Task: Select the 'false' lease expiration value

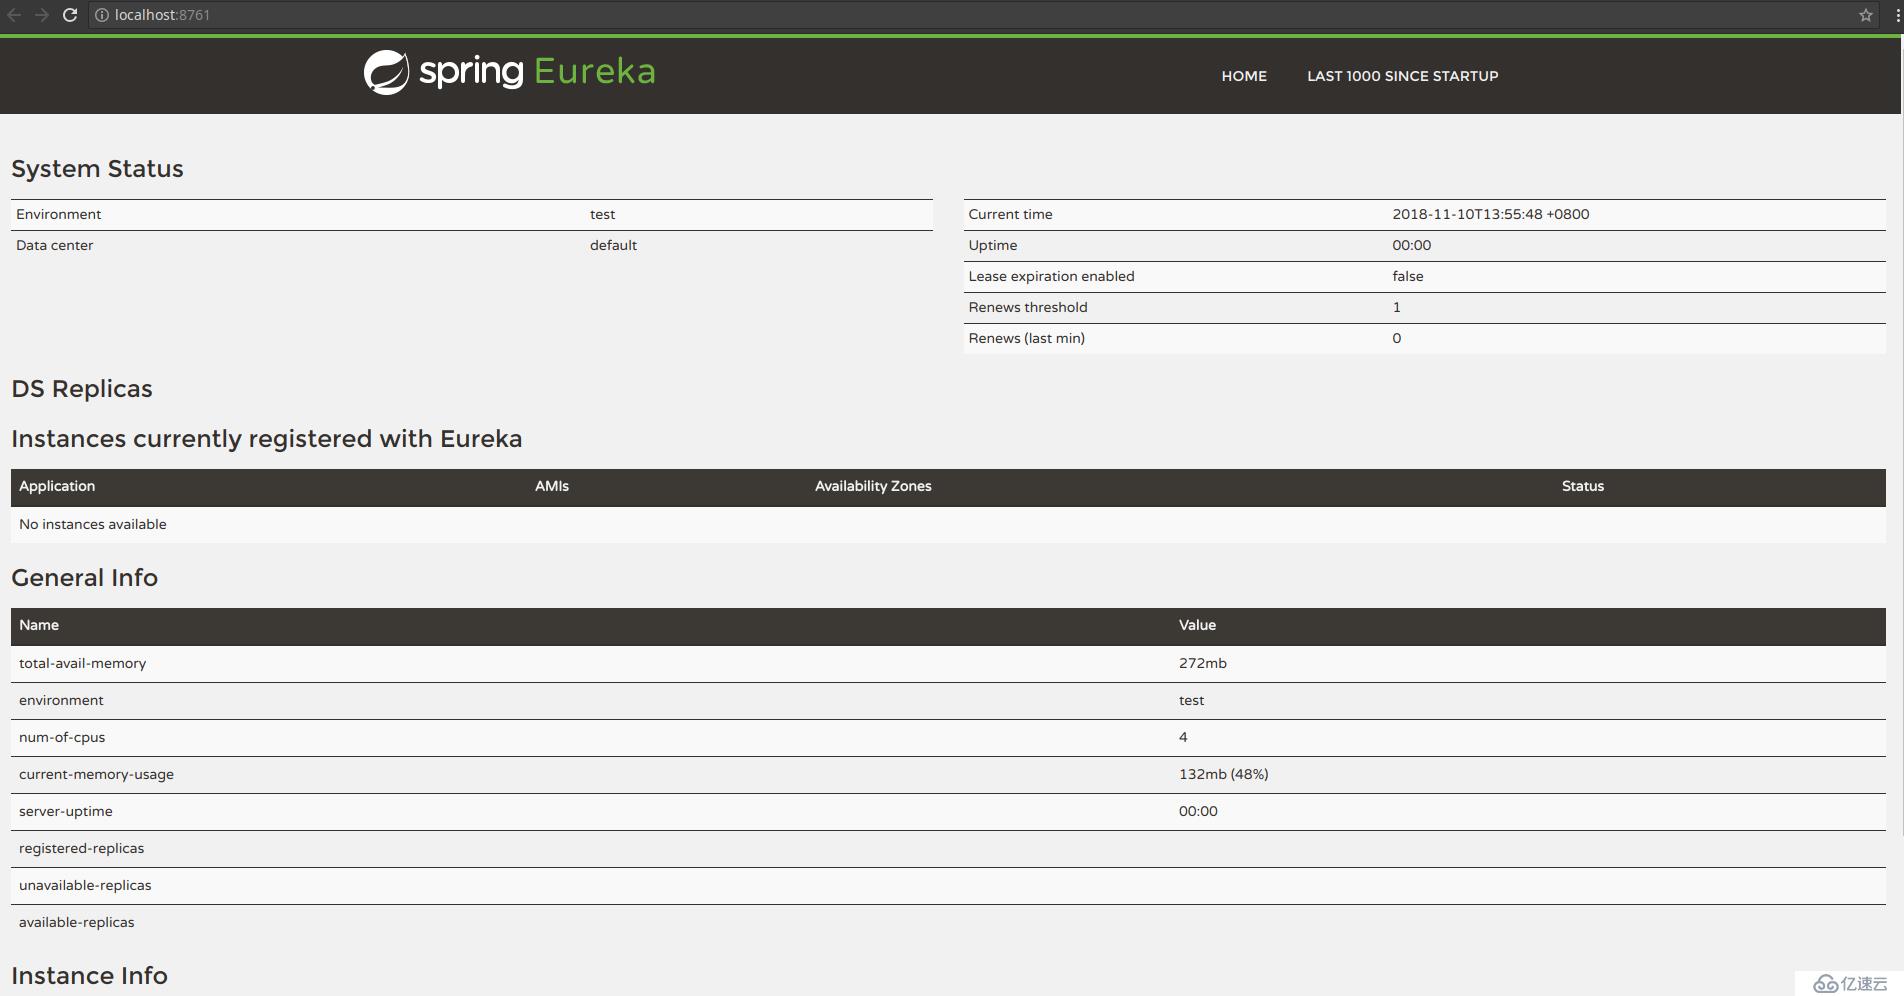Action: point(1407,276)
